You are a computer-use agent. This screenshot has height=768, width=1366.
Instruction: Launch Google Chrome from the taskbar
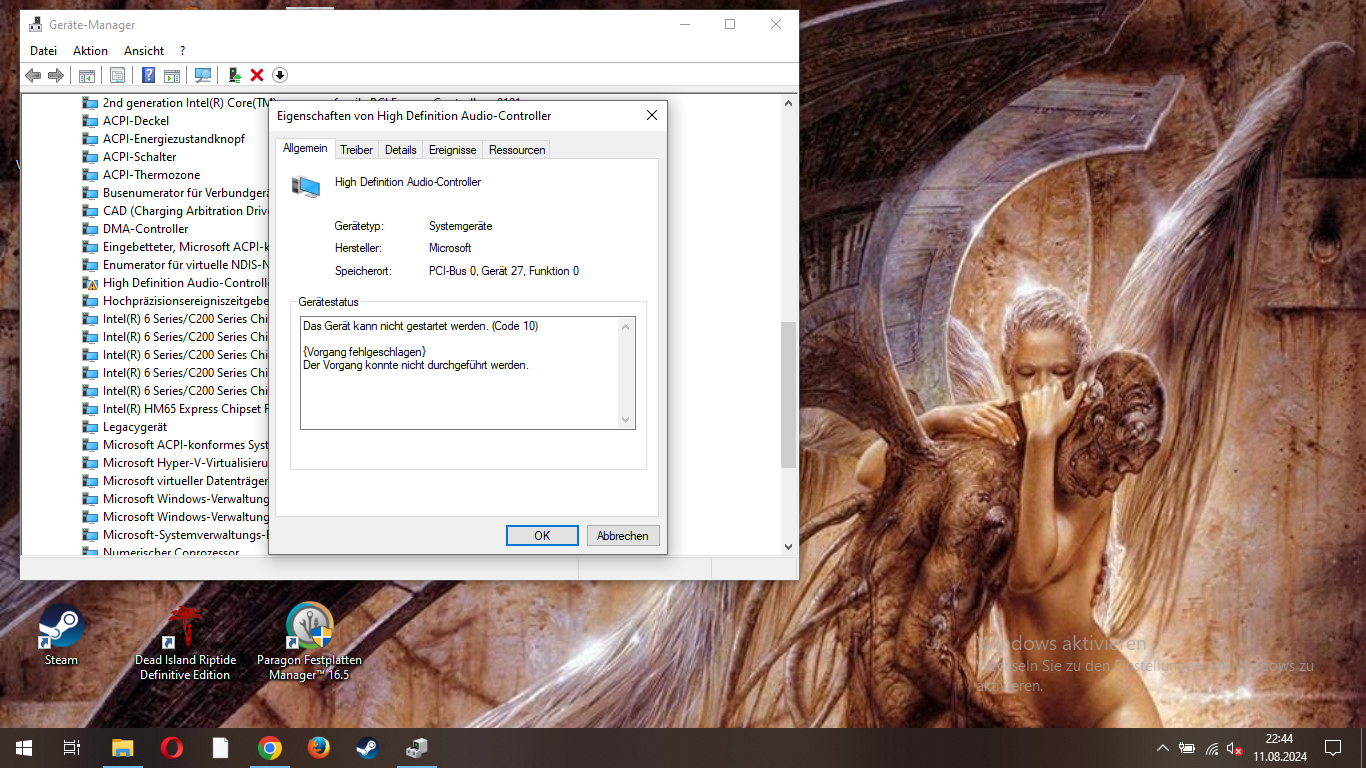coord(269,748)
